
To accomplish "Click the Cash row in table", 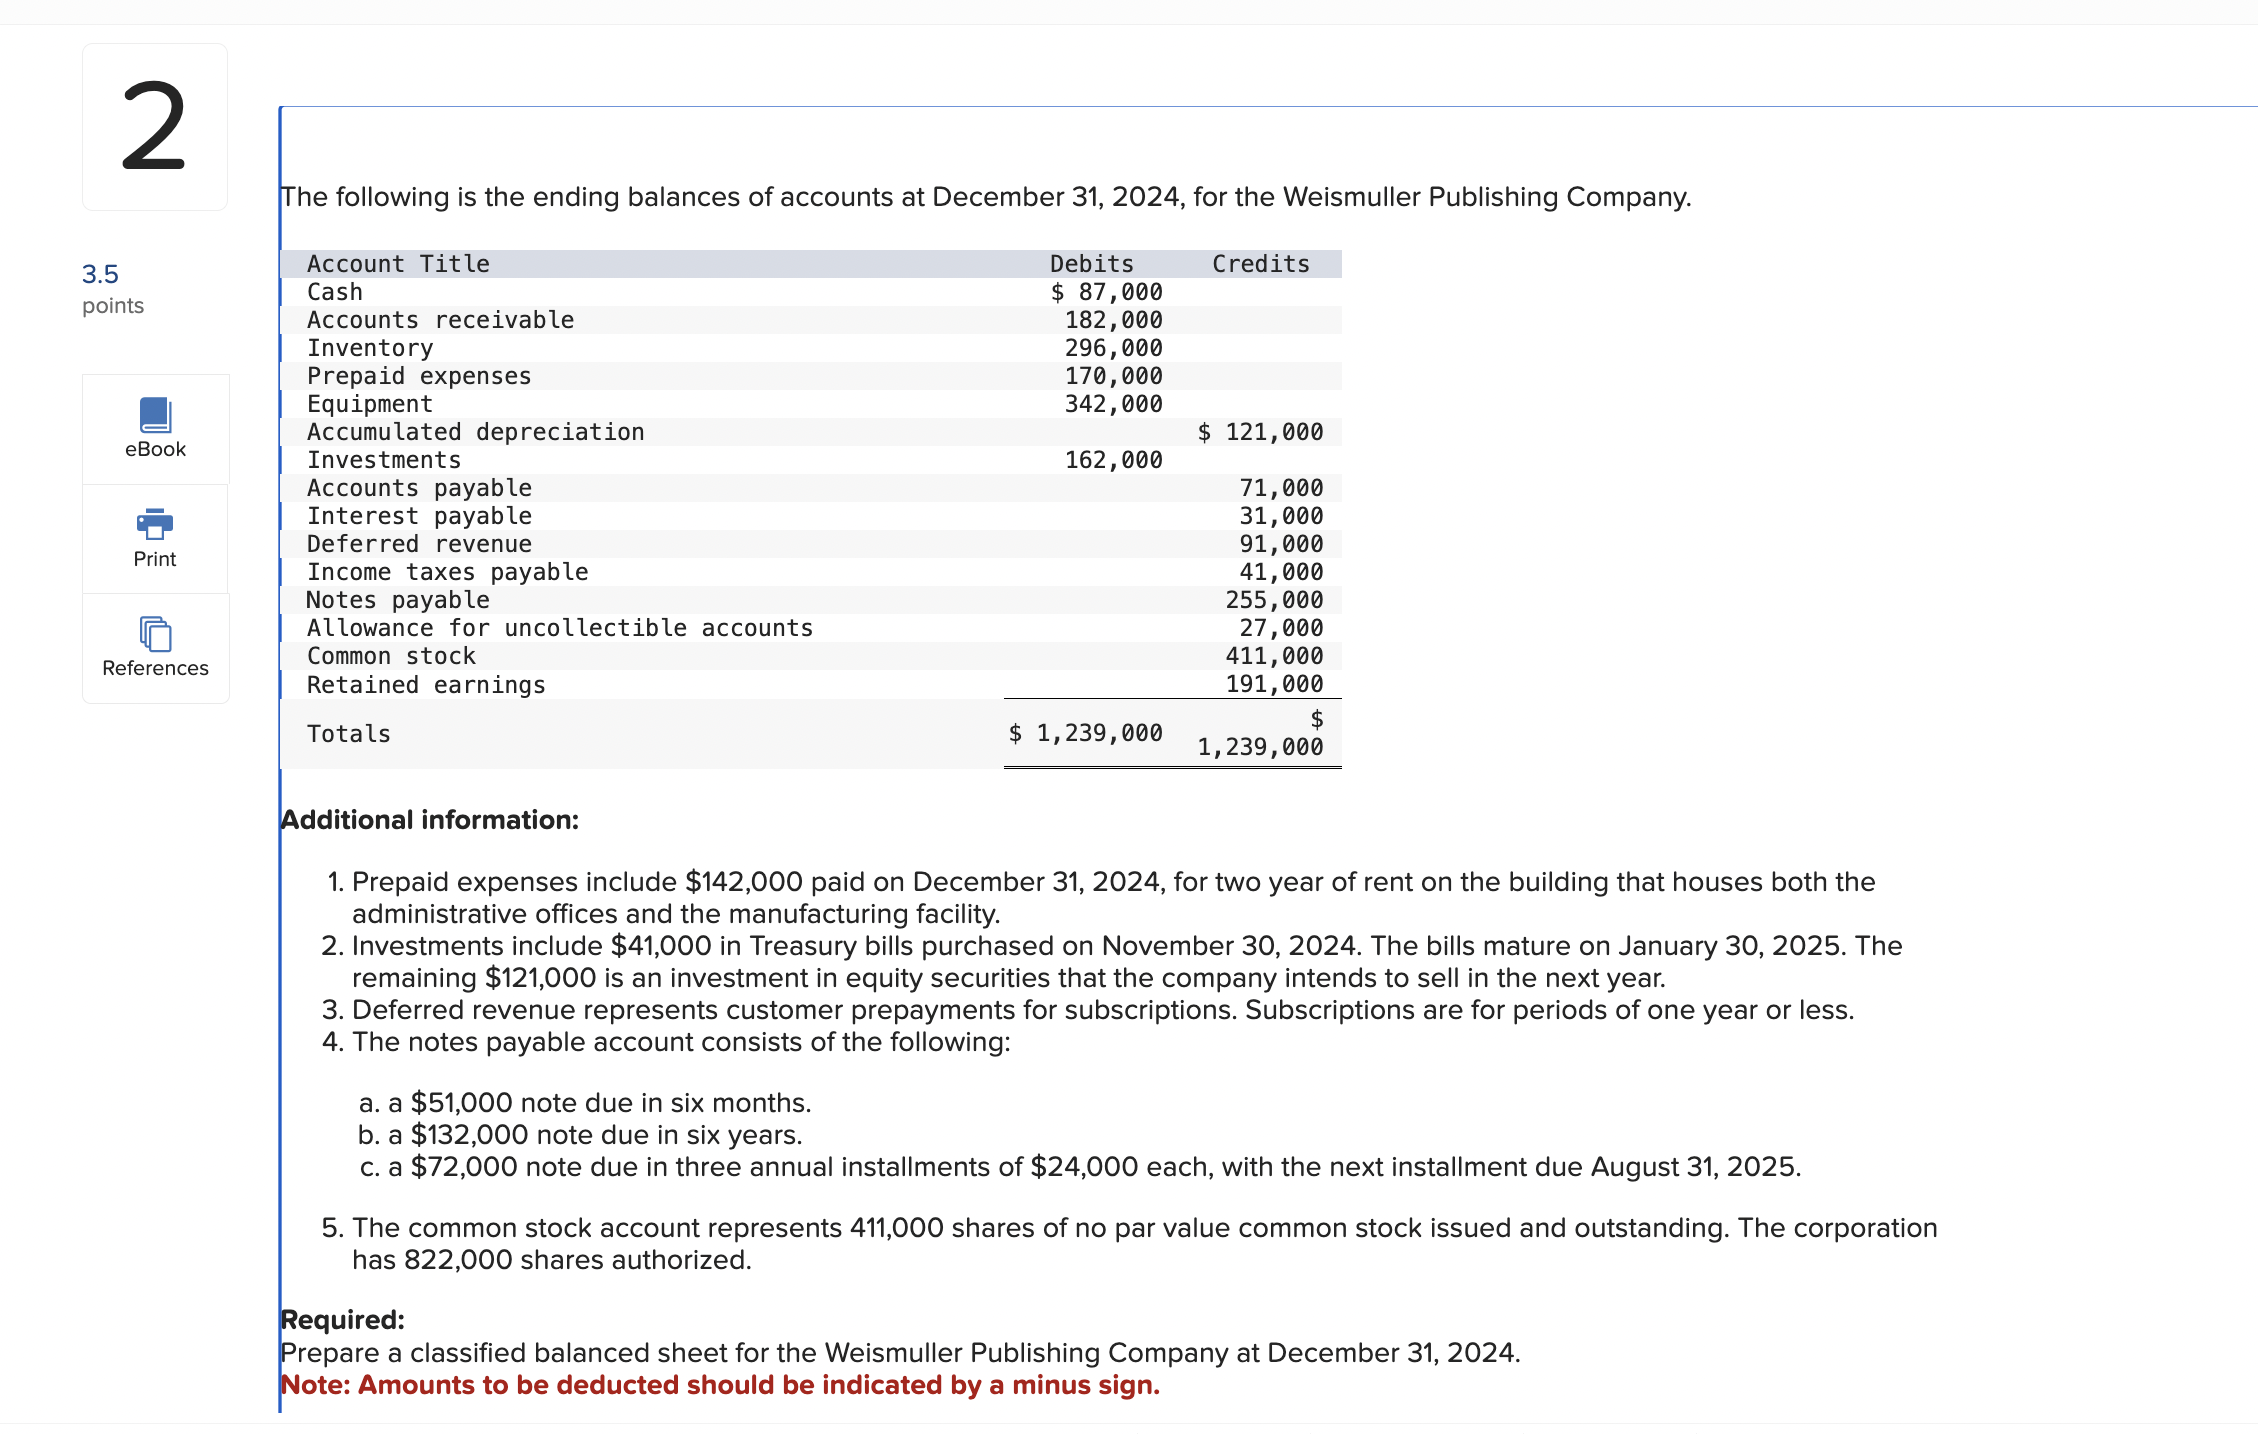I will tap(335, 292).
